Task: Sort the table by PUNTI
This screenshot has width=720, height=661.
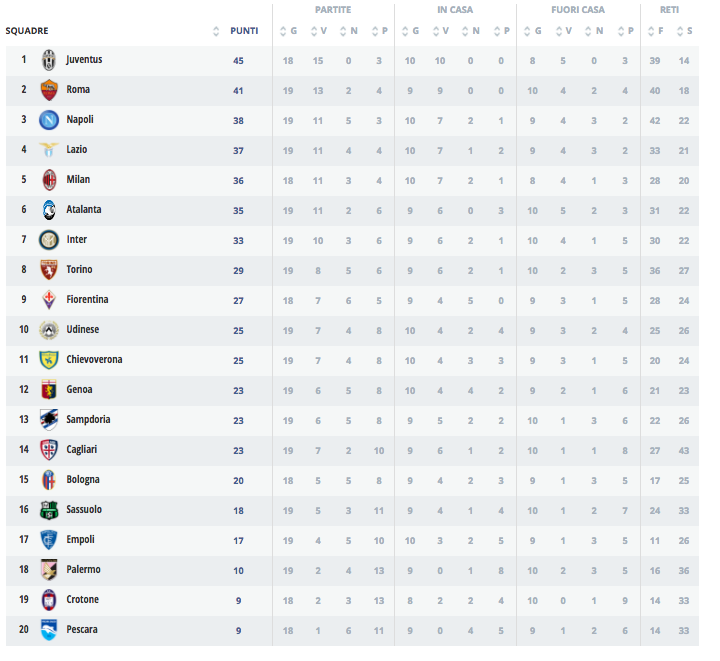Action: point(243,31)
